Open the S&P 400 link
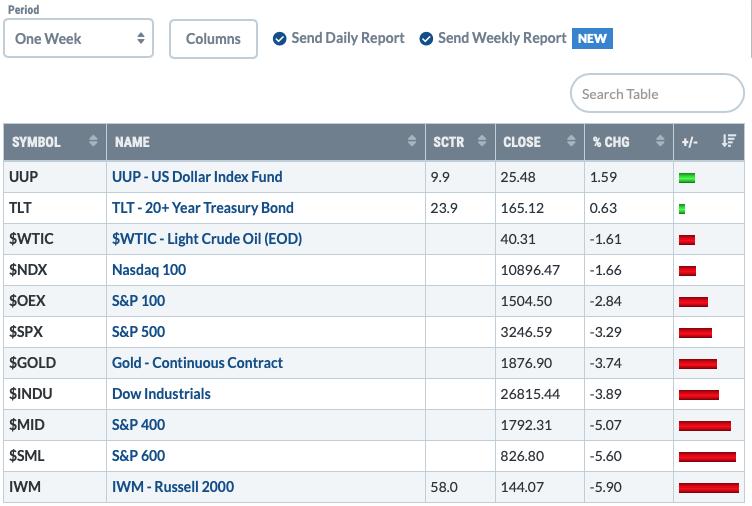Image resolution: width=752 pixels, height=506 pixels. click(x=138, y=424)
